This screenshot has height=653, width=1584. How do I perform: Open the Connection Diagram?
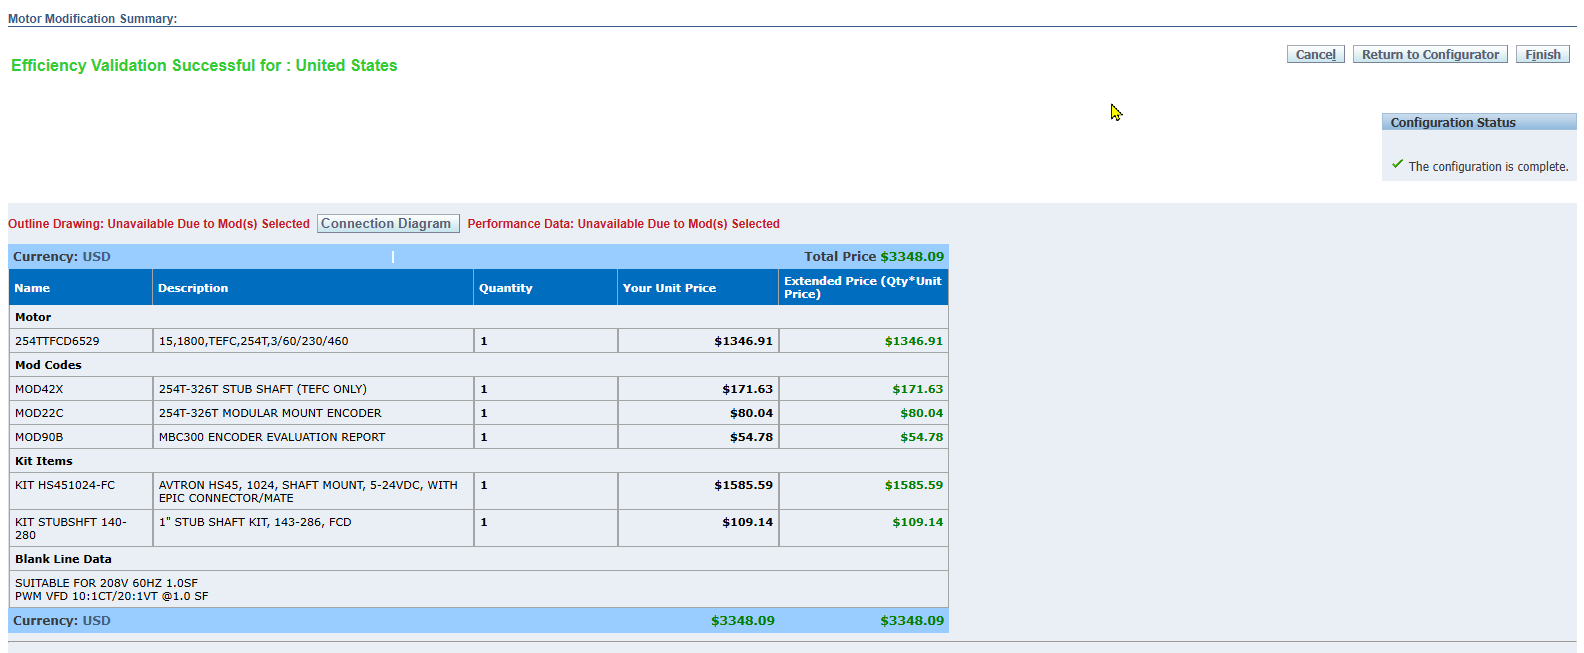(387, 224)
